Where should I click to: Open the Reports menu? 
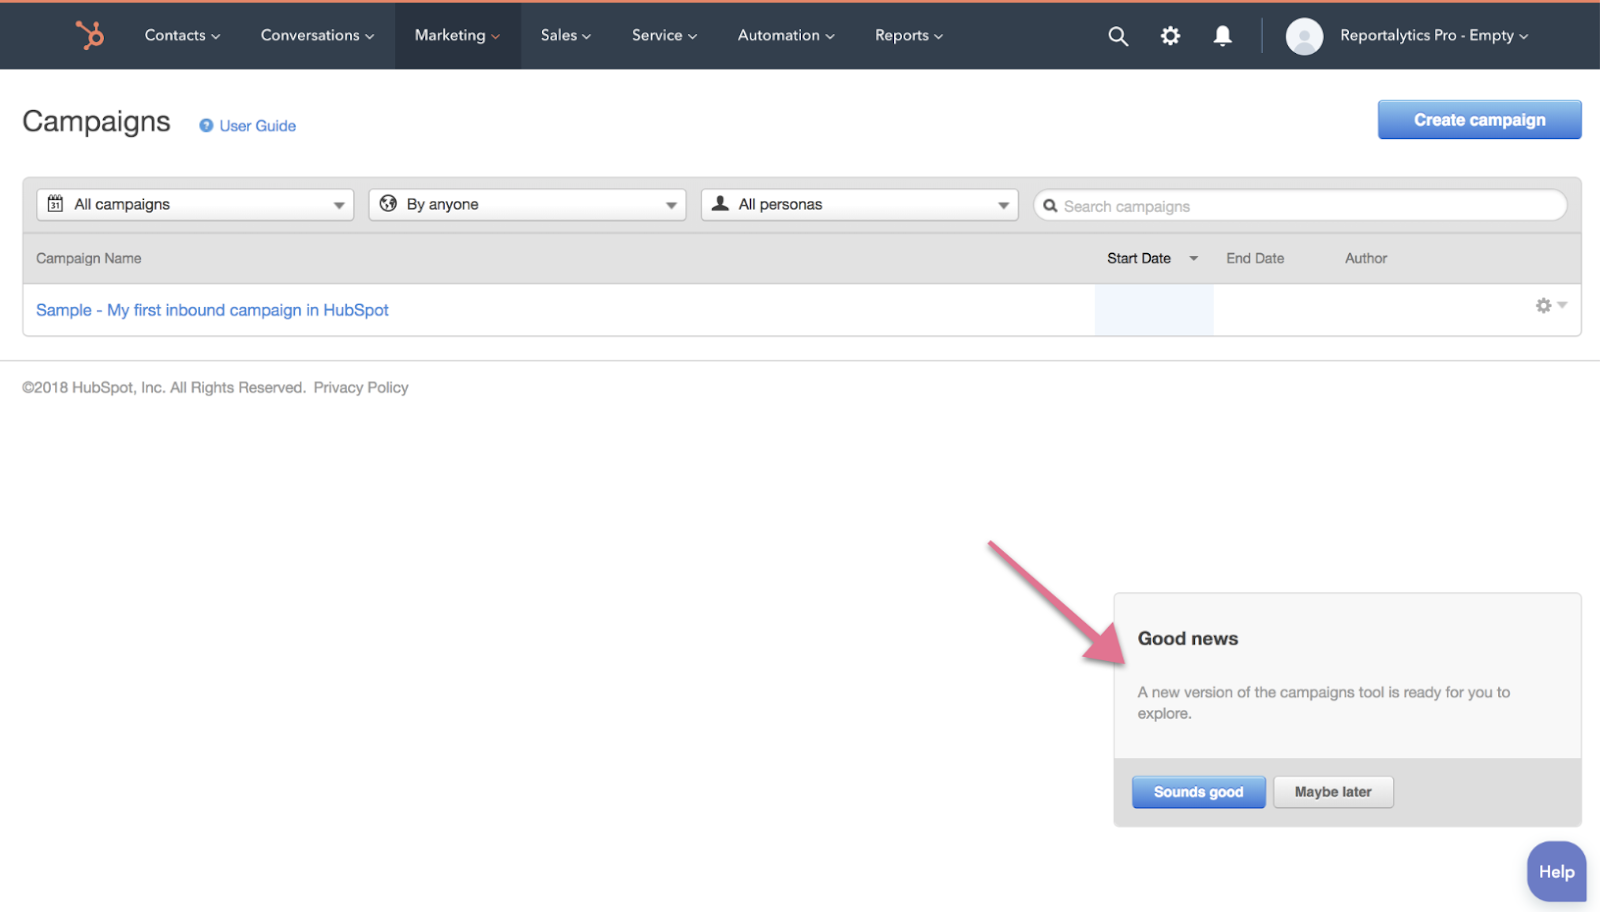point(908,36)
